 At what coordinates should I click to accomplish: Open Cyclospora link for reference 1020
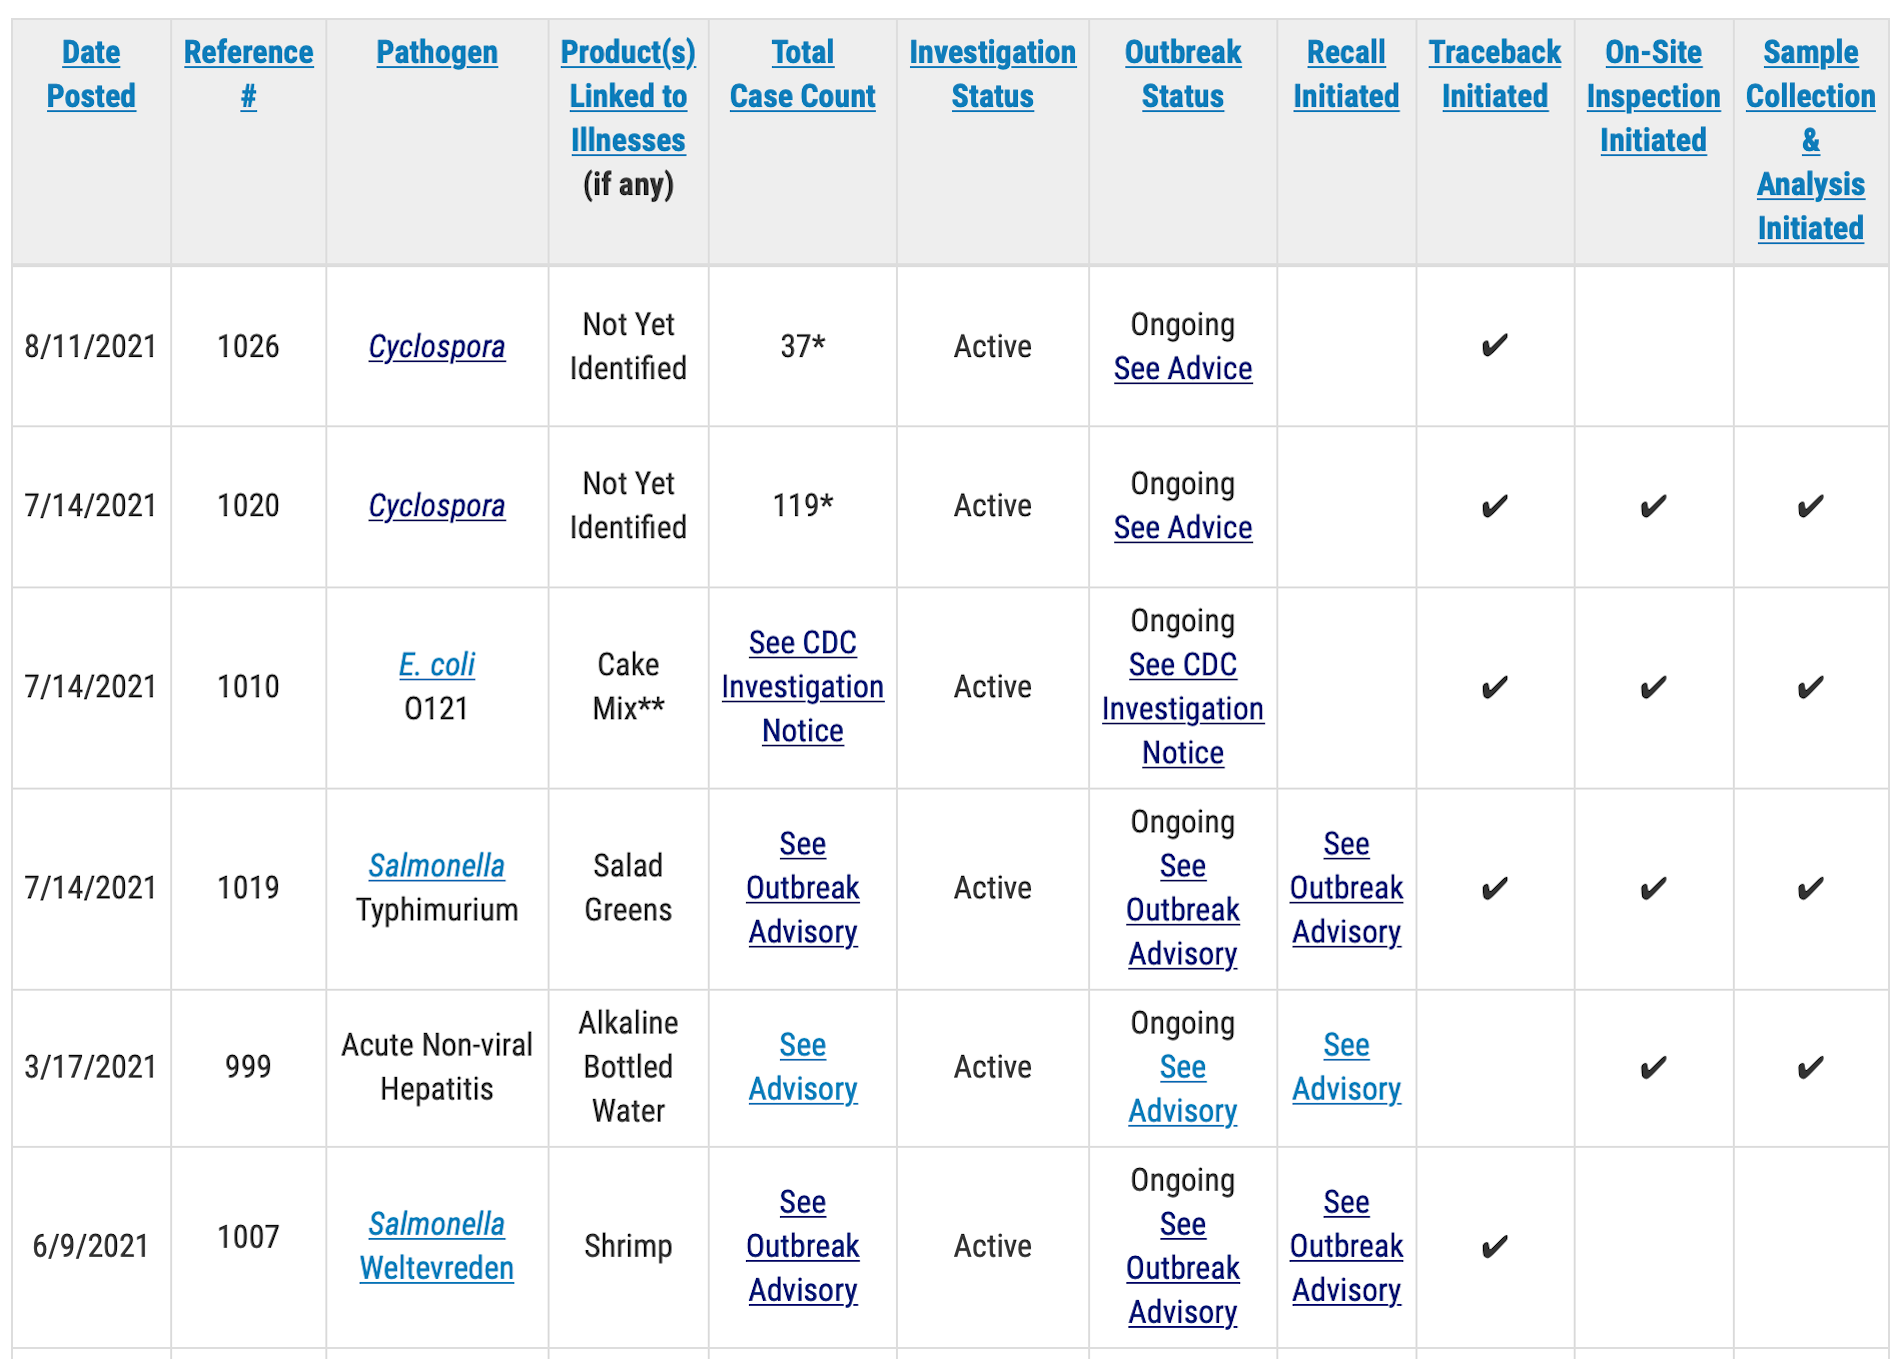(x=437, y=506)
